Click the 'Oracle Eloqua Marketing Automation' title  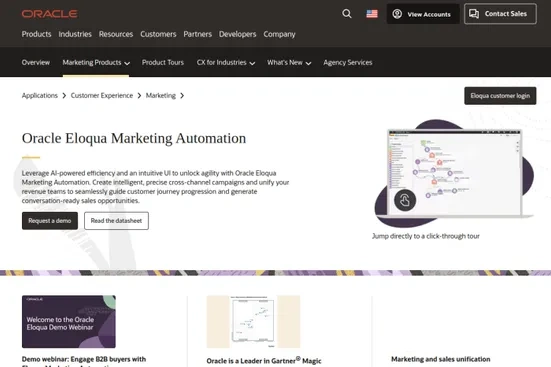[134, 138]
